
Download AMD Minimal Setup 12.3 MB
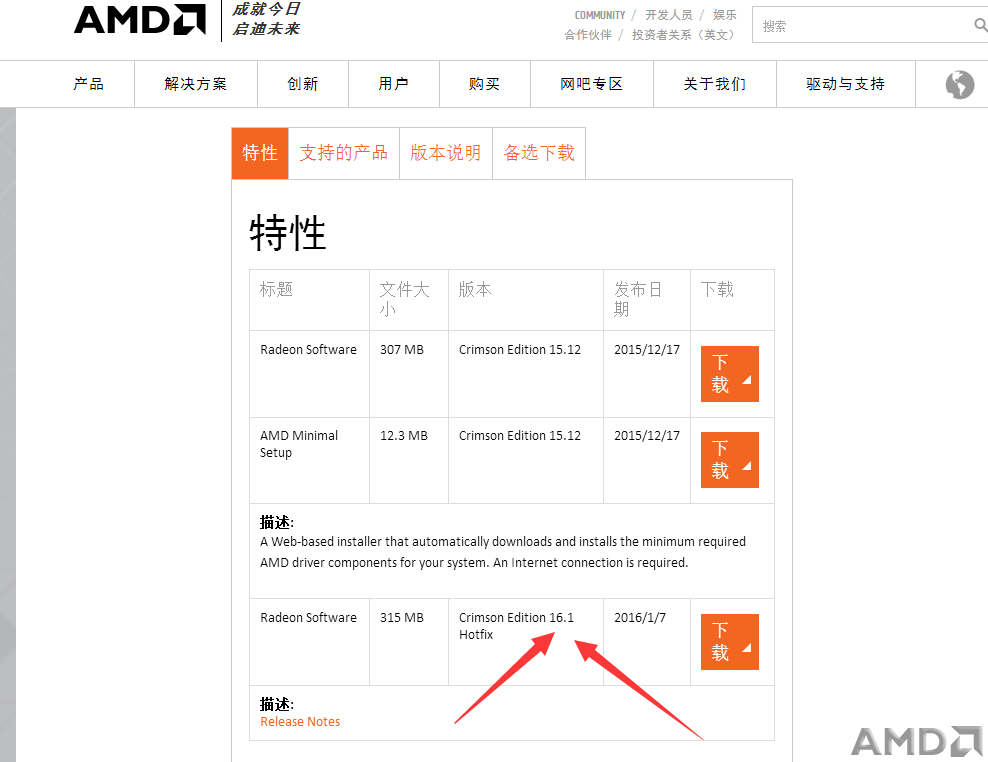[x=730, y=460]
